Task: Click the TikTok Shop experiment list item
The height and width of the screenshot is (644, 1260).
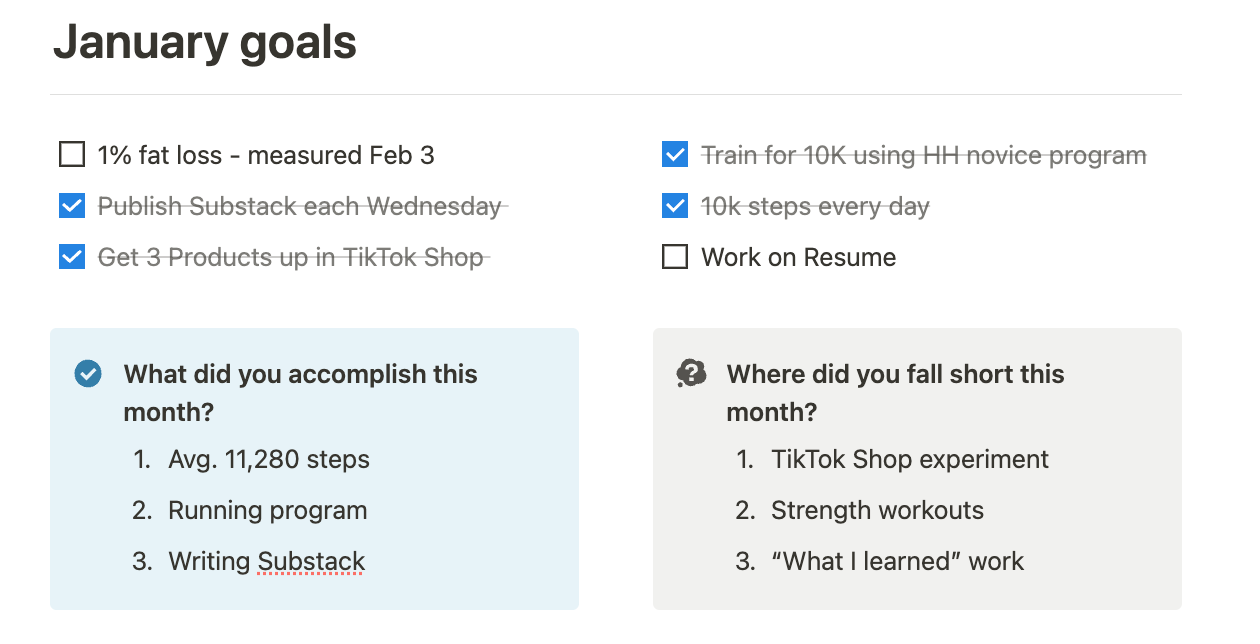Action: (x=910, y=459)
